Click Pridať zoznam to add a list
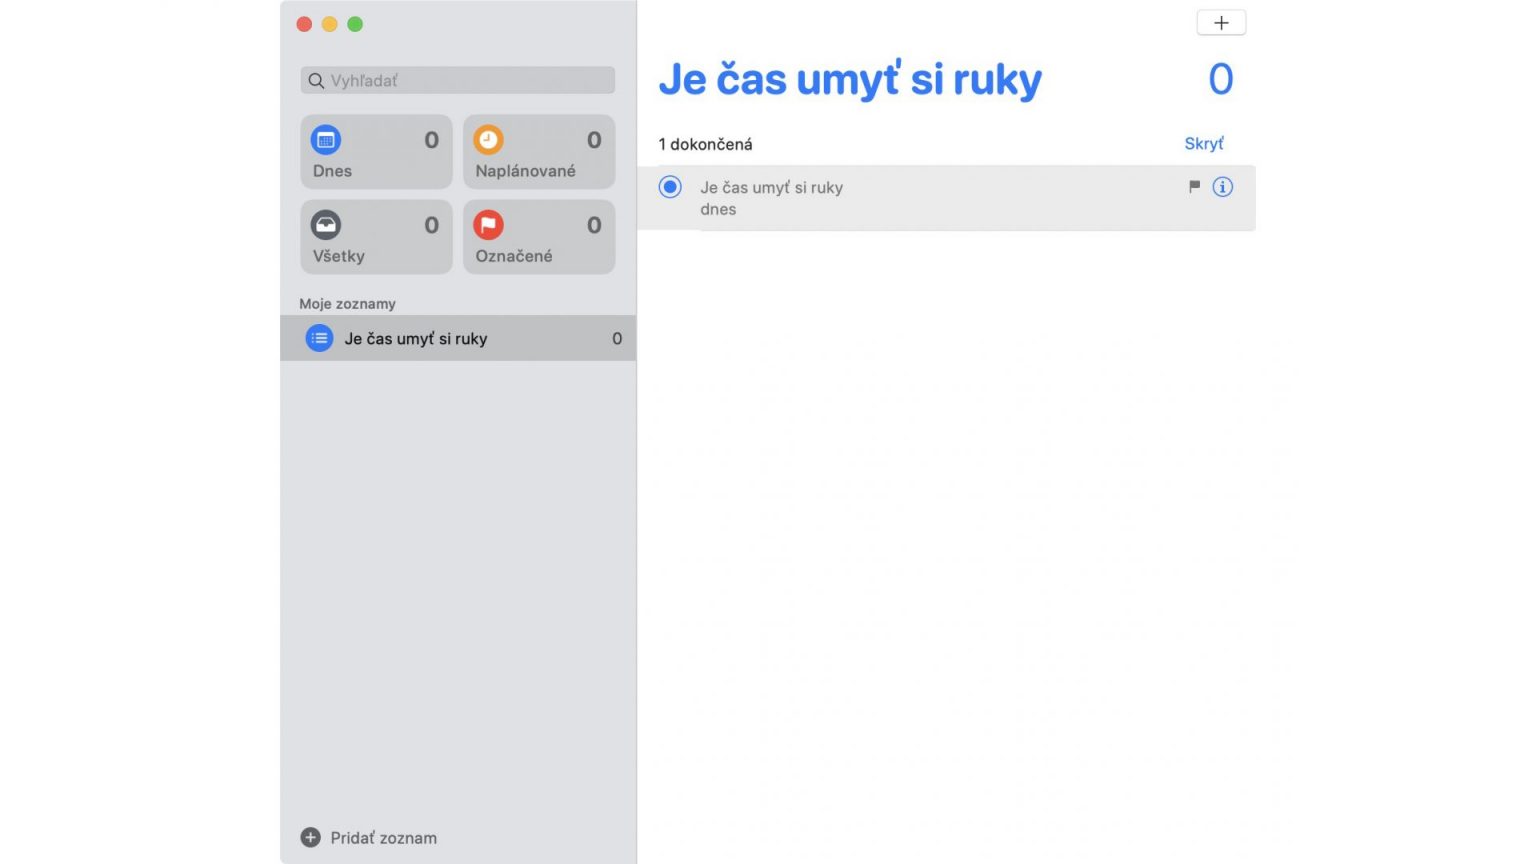 pyautogui.click(x=369, y=838)
